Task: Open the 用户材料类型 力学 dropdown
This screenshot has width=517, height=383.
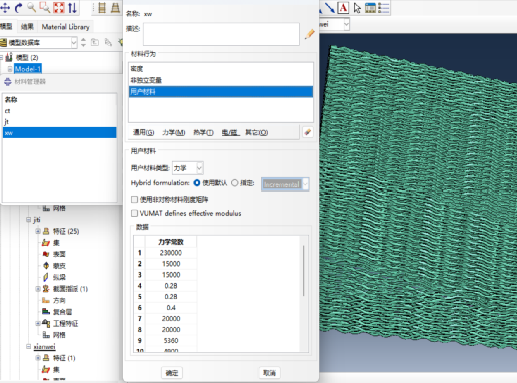Action: point(188,168)
